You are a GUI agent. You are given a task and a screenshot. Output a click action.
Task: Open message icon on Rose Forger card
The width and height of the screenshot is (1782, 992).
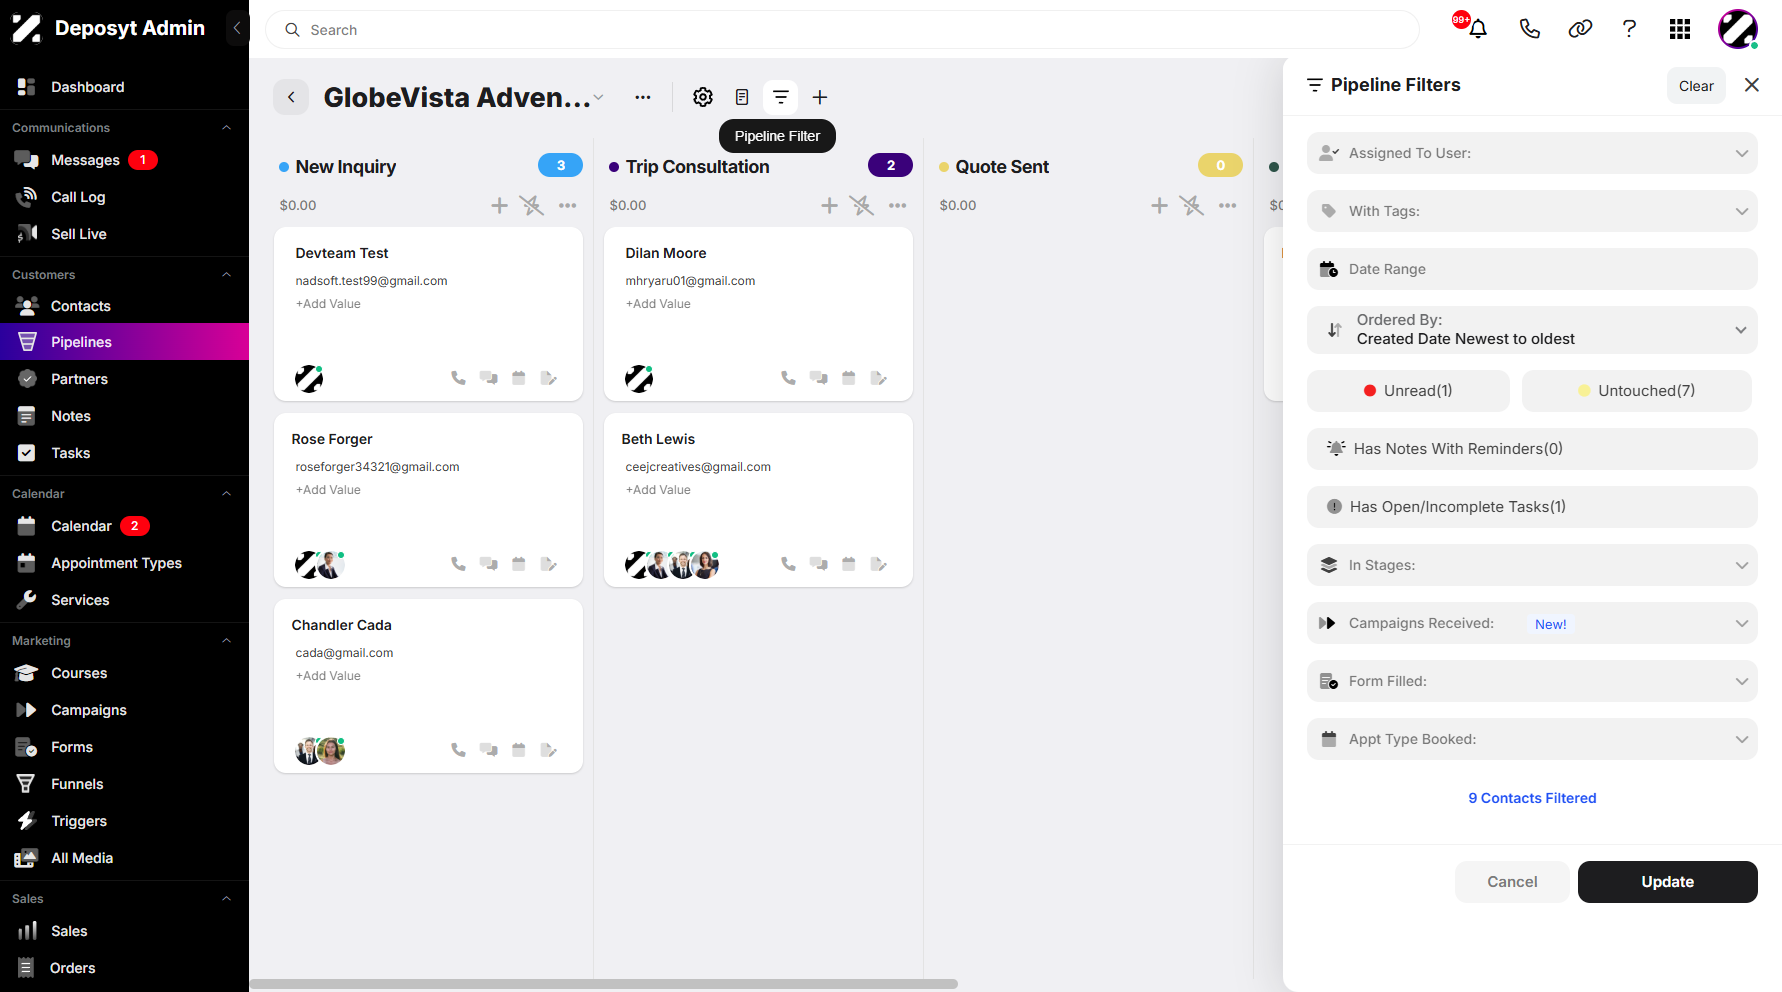click(x=488, y=564)
